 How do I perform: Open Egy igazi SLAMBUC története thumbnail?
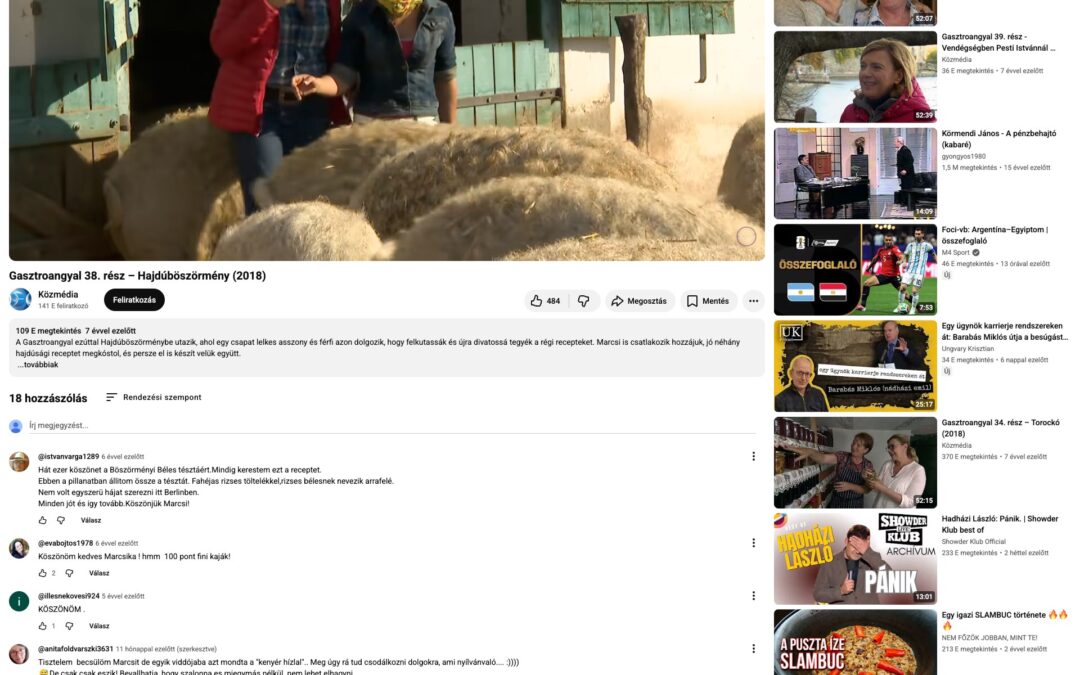tap(855, 642)
